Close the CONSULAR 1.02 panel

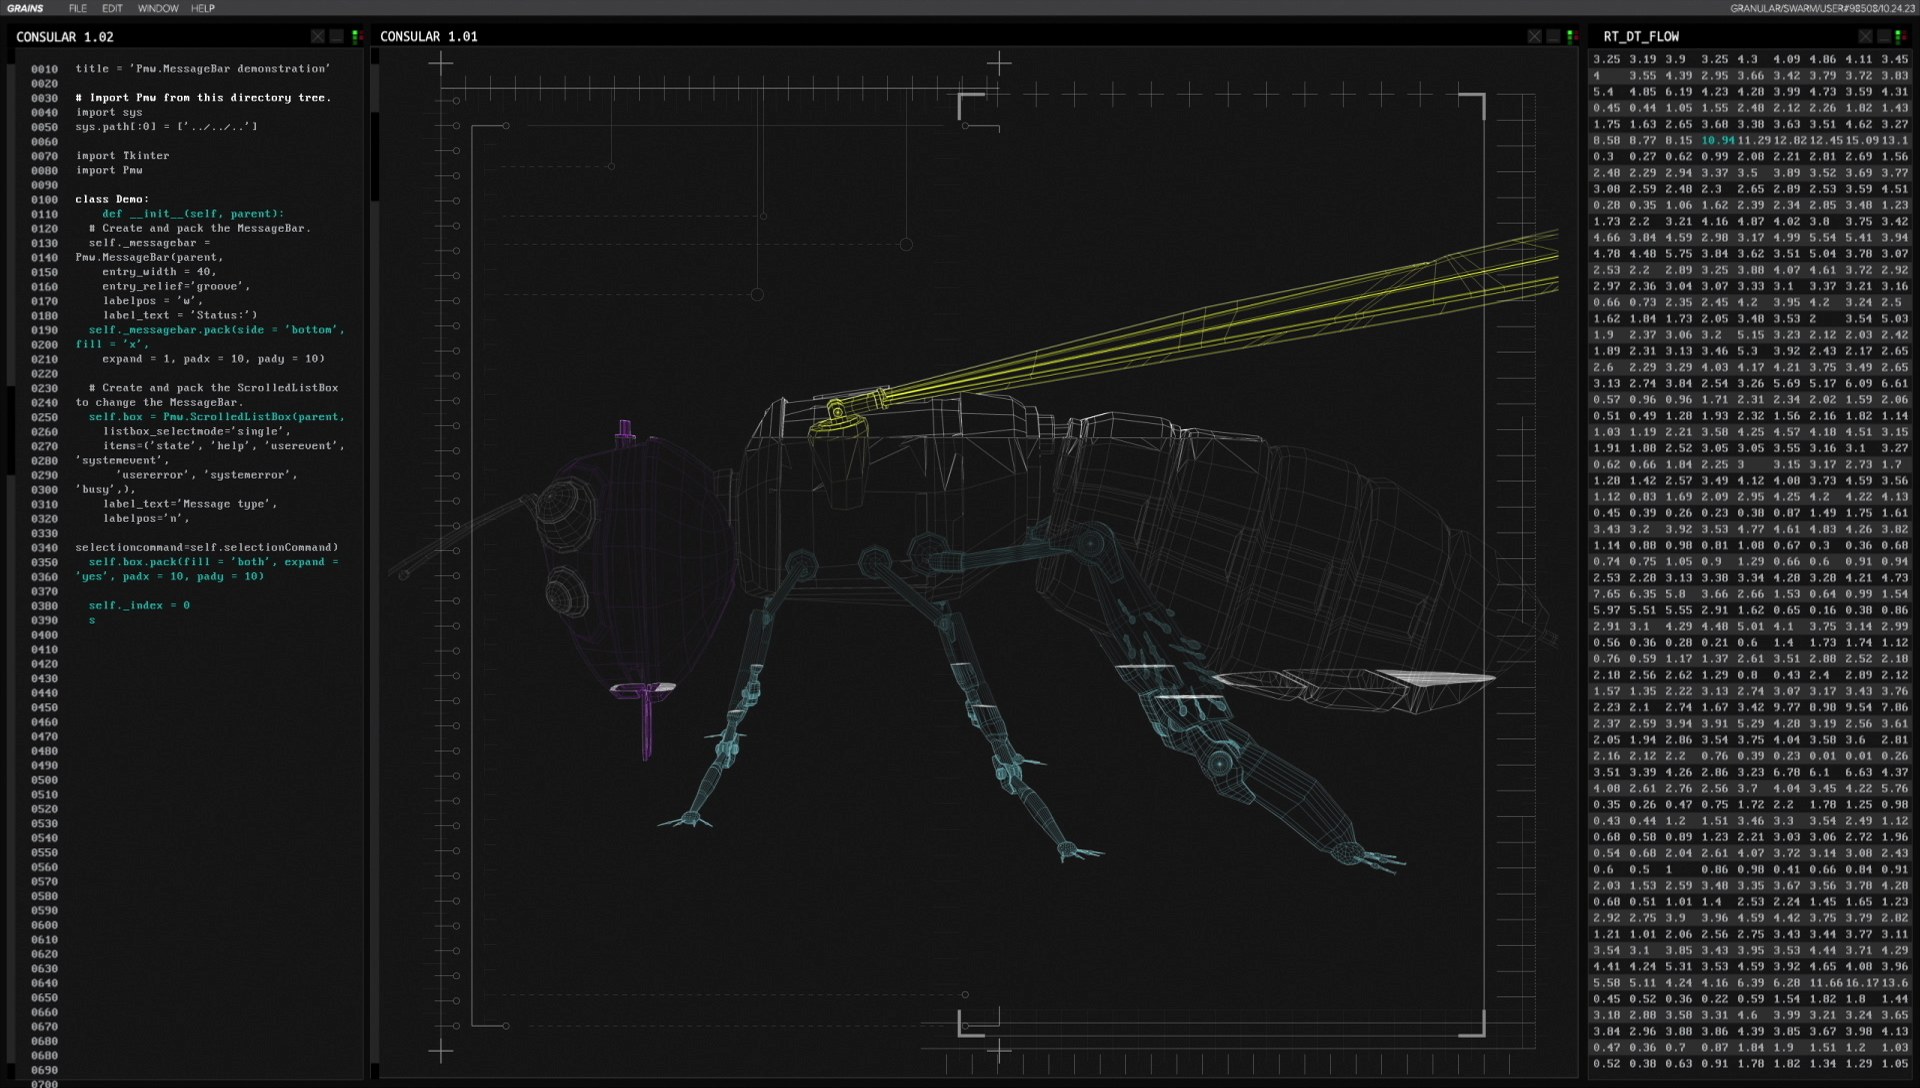(318, 36)
